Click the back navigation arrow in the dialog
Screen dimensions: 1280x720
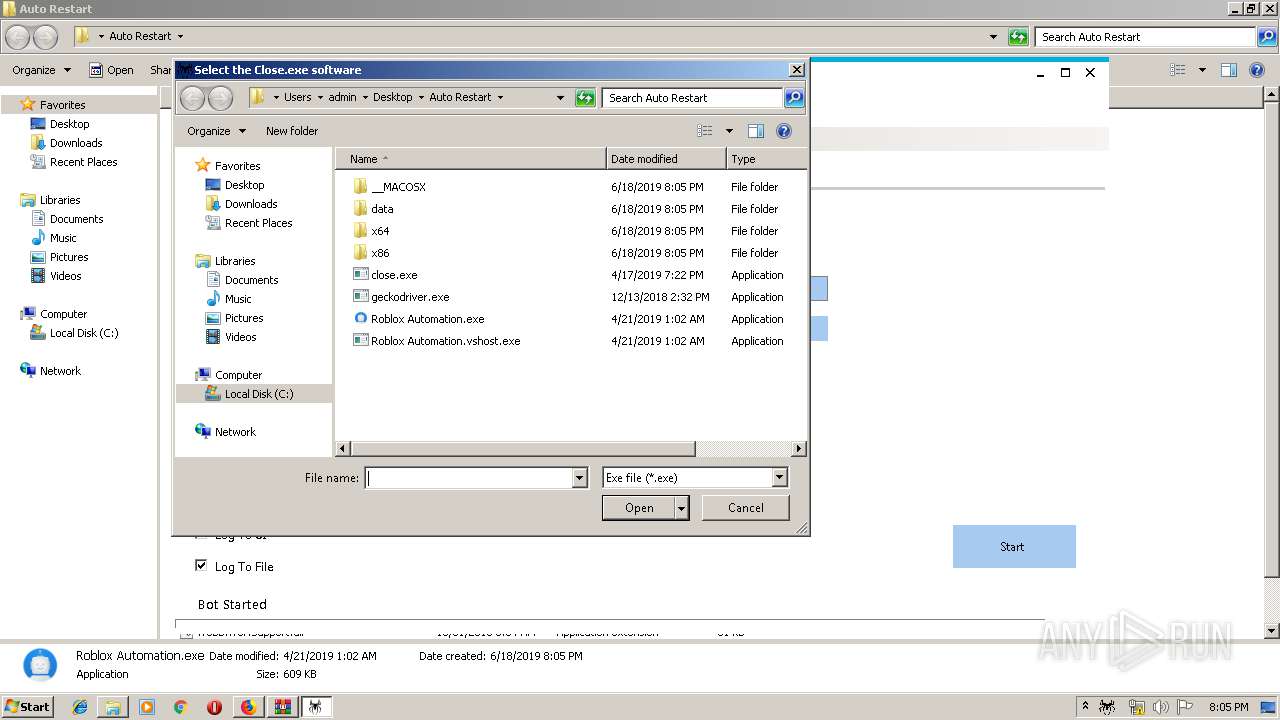(x=192, y=97)
